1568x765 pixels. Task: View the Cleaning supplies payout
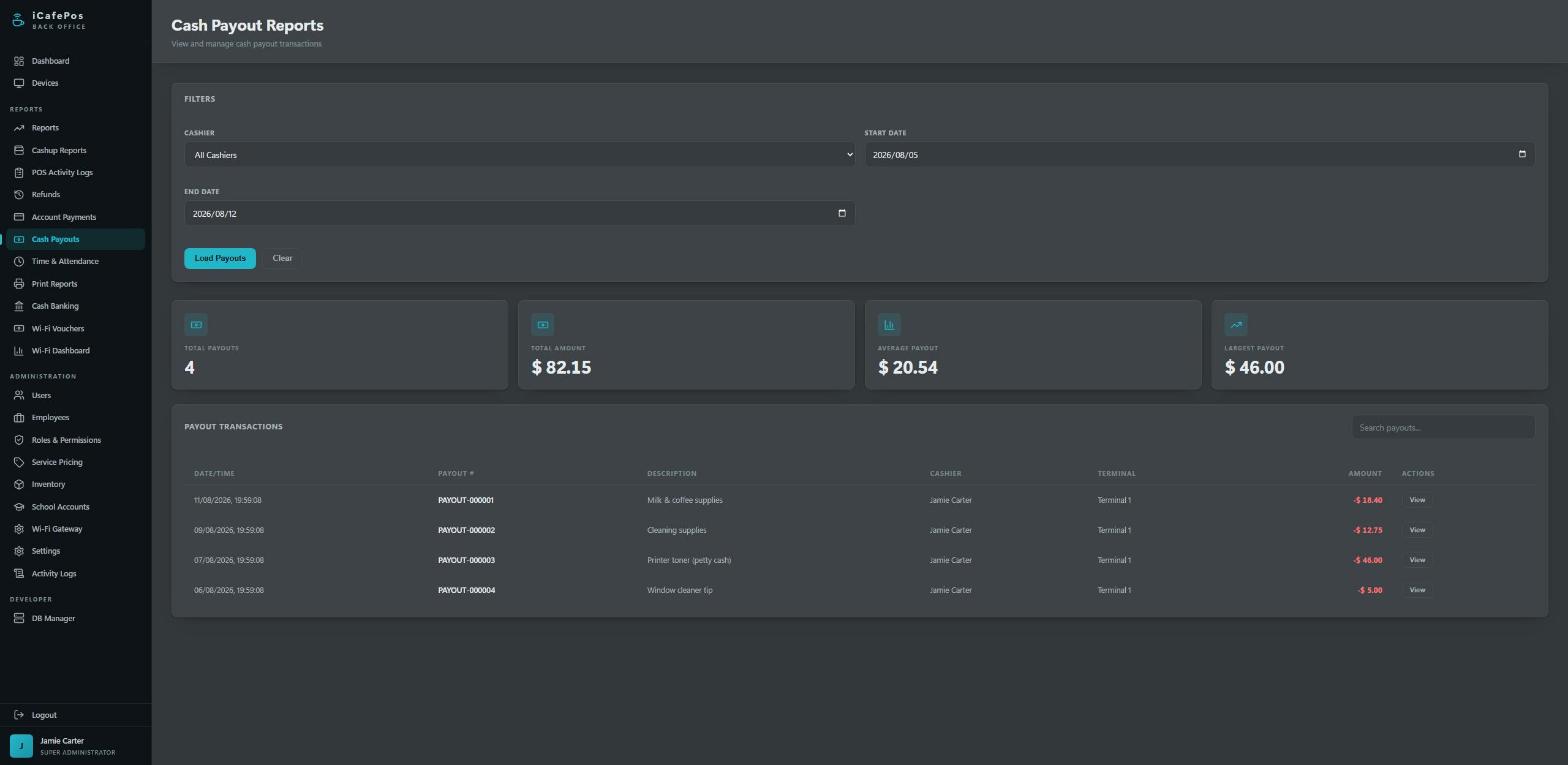pyautogui.click(x=1417, y=530)
